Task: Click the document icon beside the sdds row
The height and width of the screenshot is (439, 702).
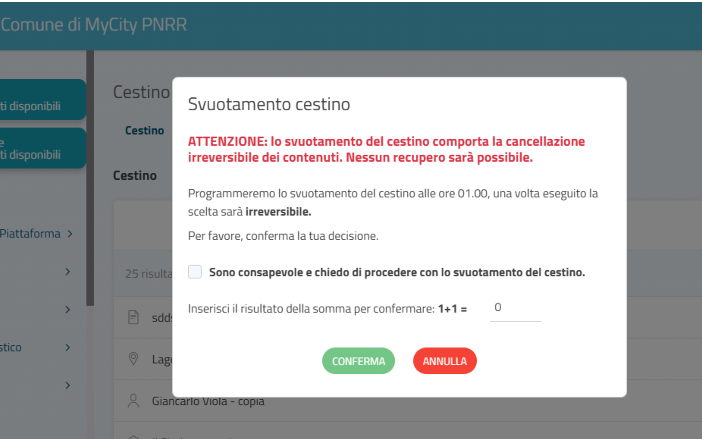Action: 133,318
